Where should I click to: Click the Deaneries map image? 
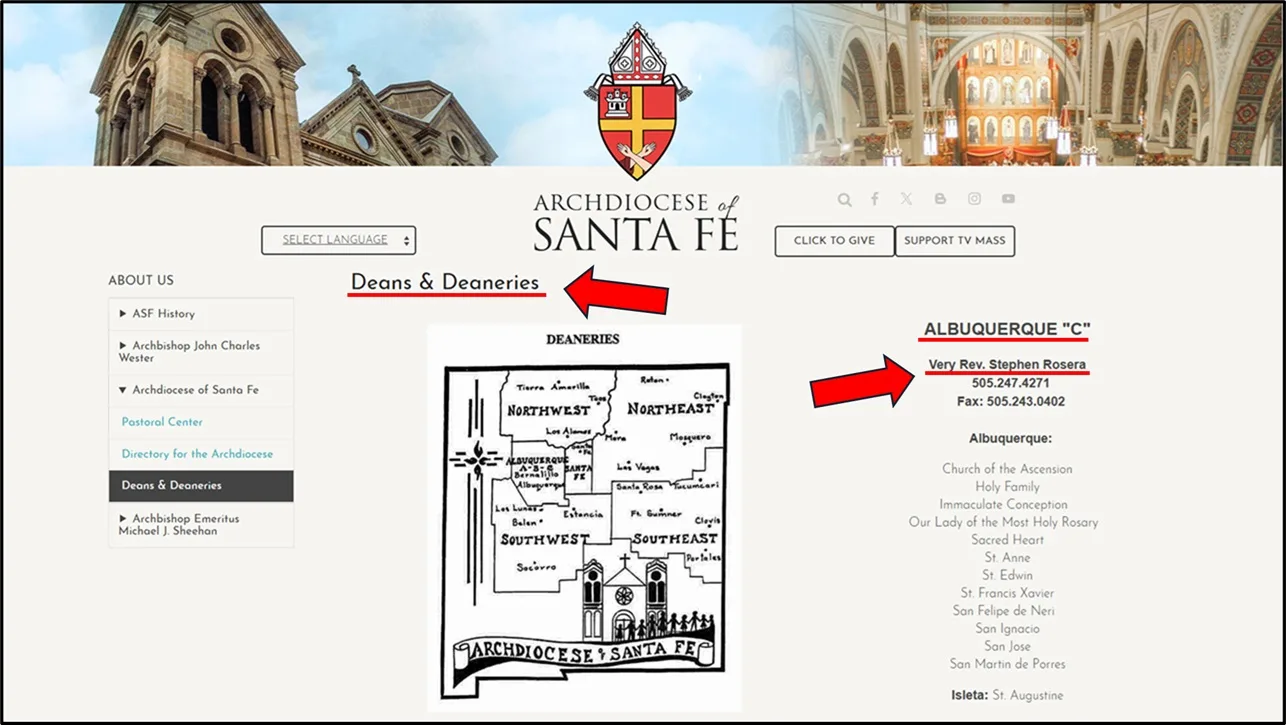pos(584,518)
